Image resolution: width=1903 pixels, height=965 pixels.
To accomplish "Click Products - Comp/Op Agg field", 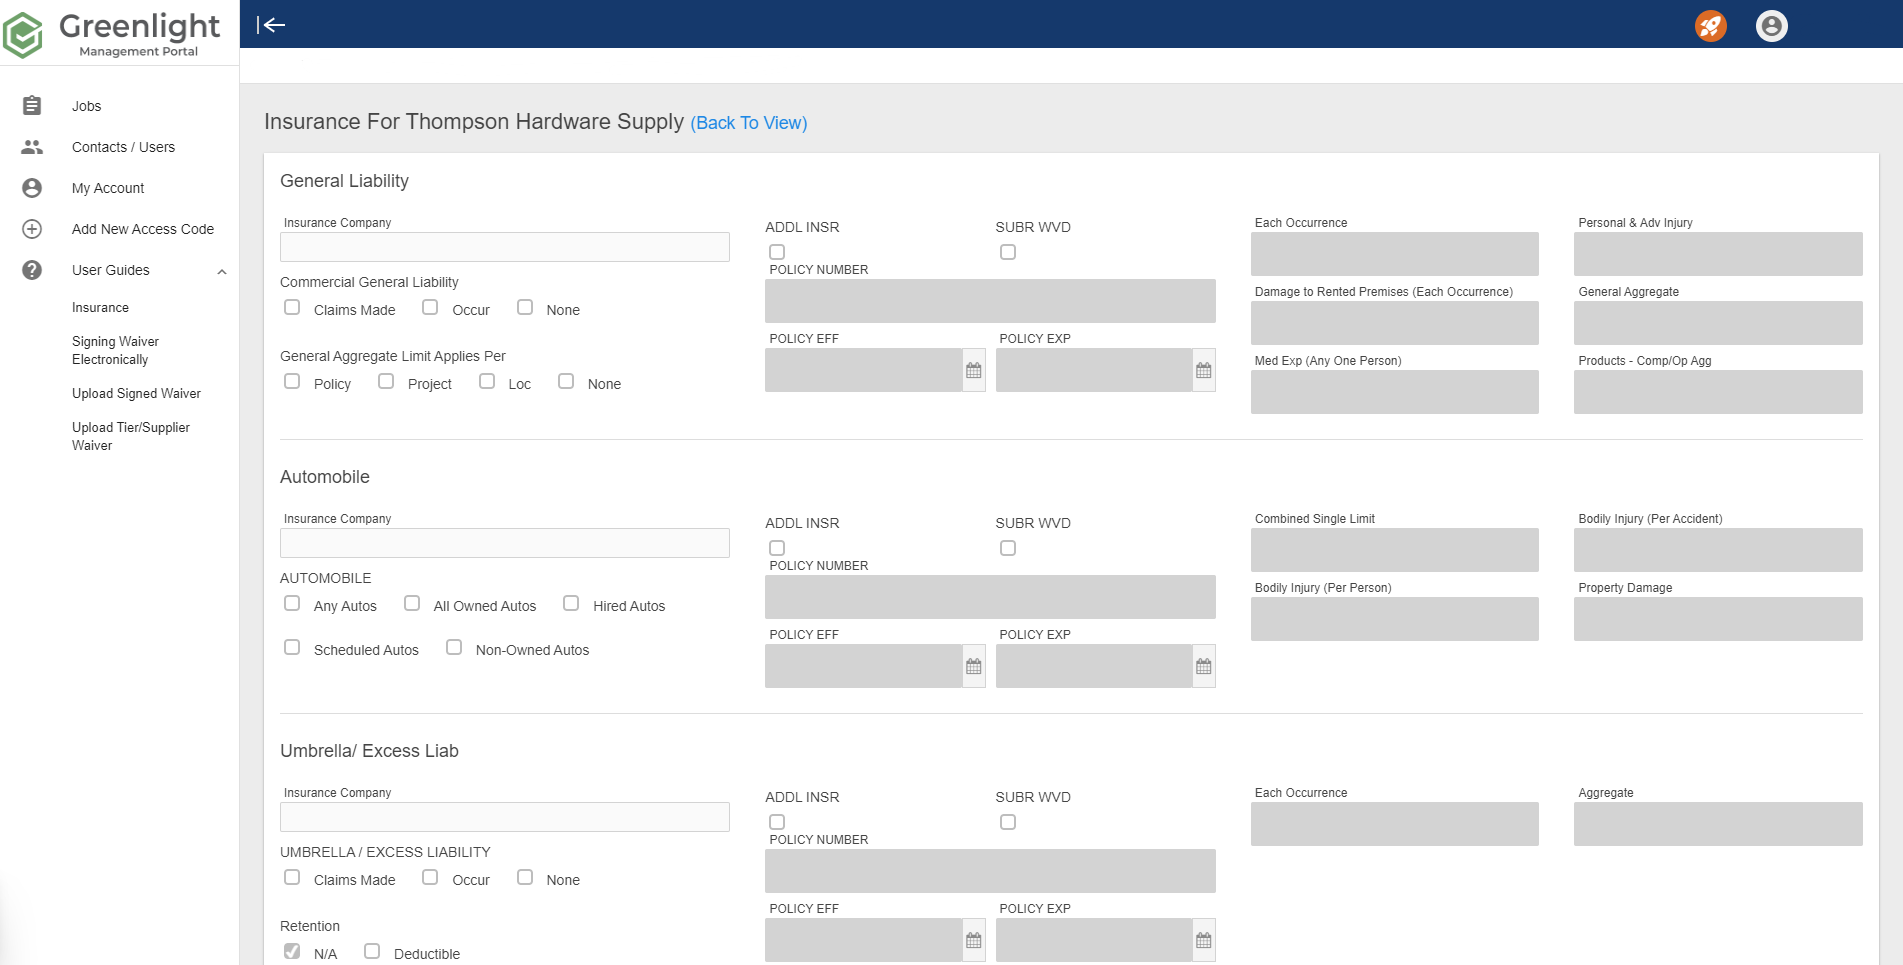I will pos(1718,392).
